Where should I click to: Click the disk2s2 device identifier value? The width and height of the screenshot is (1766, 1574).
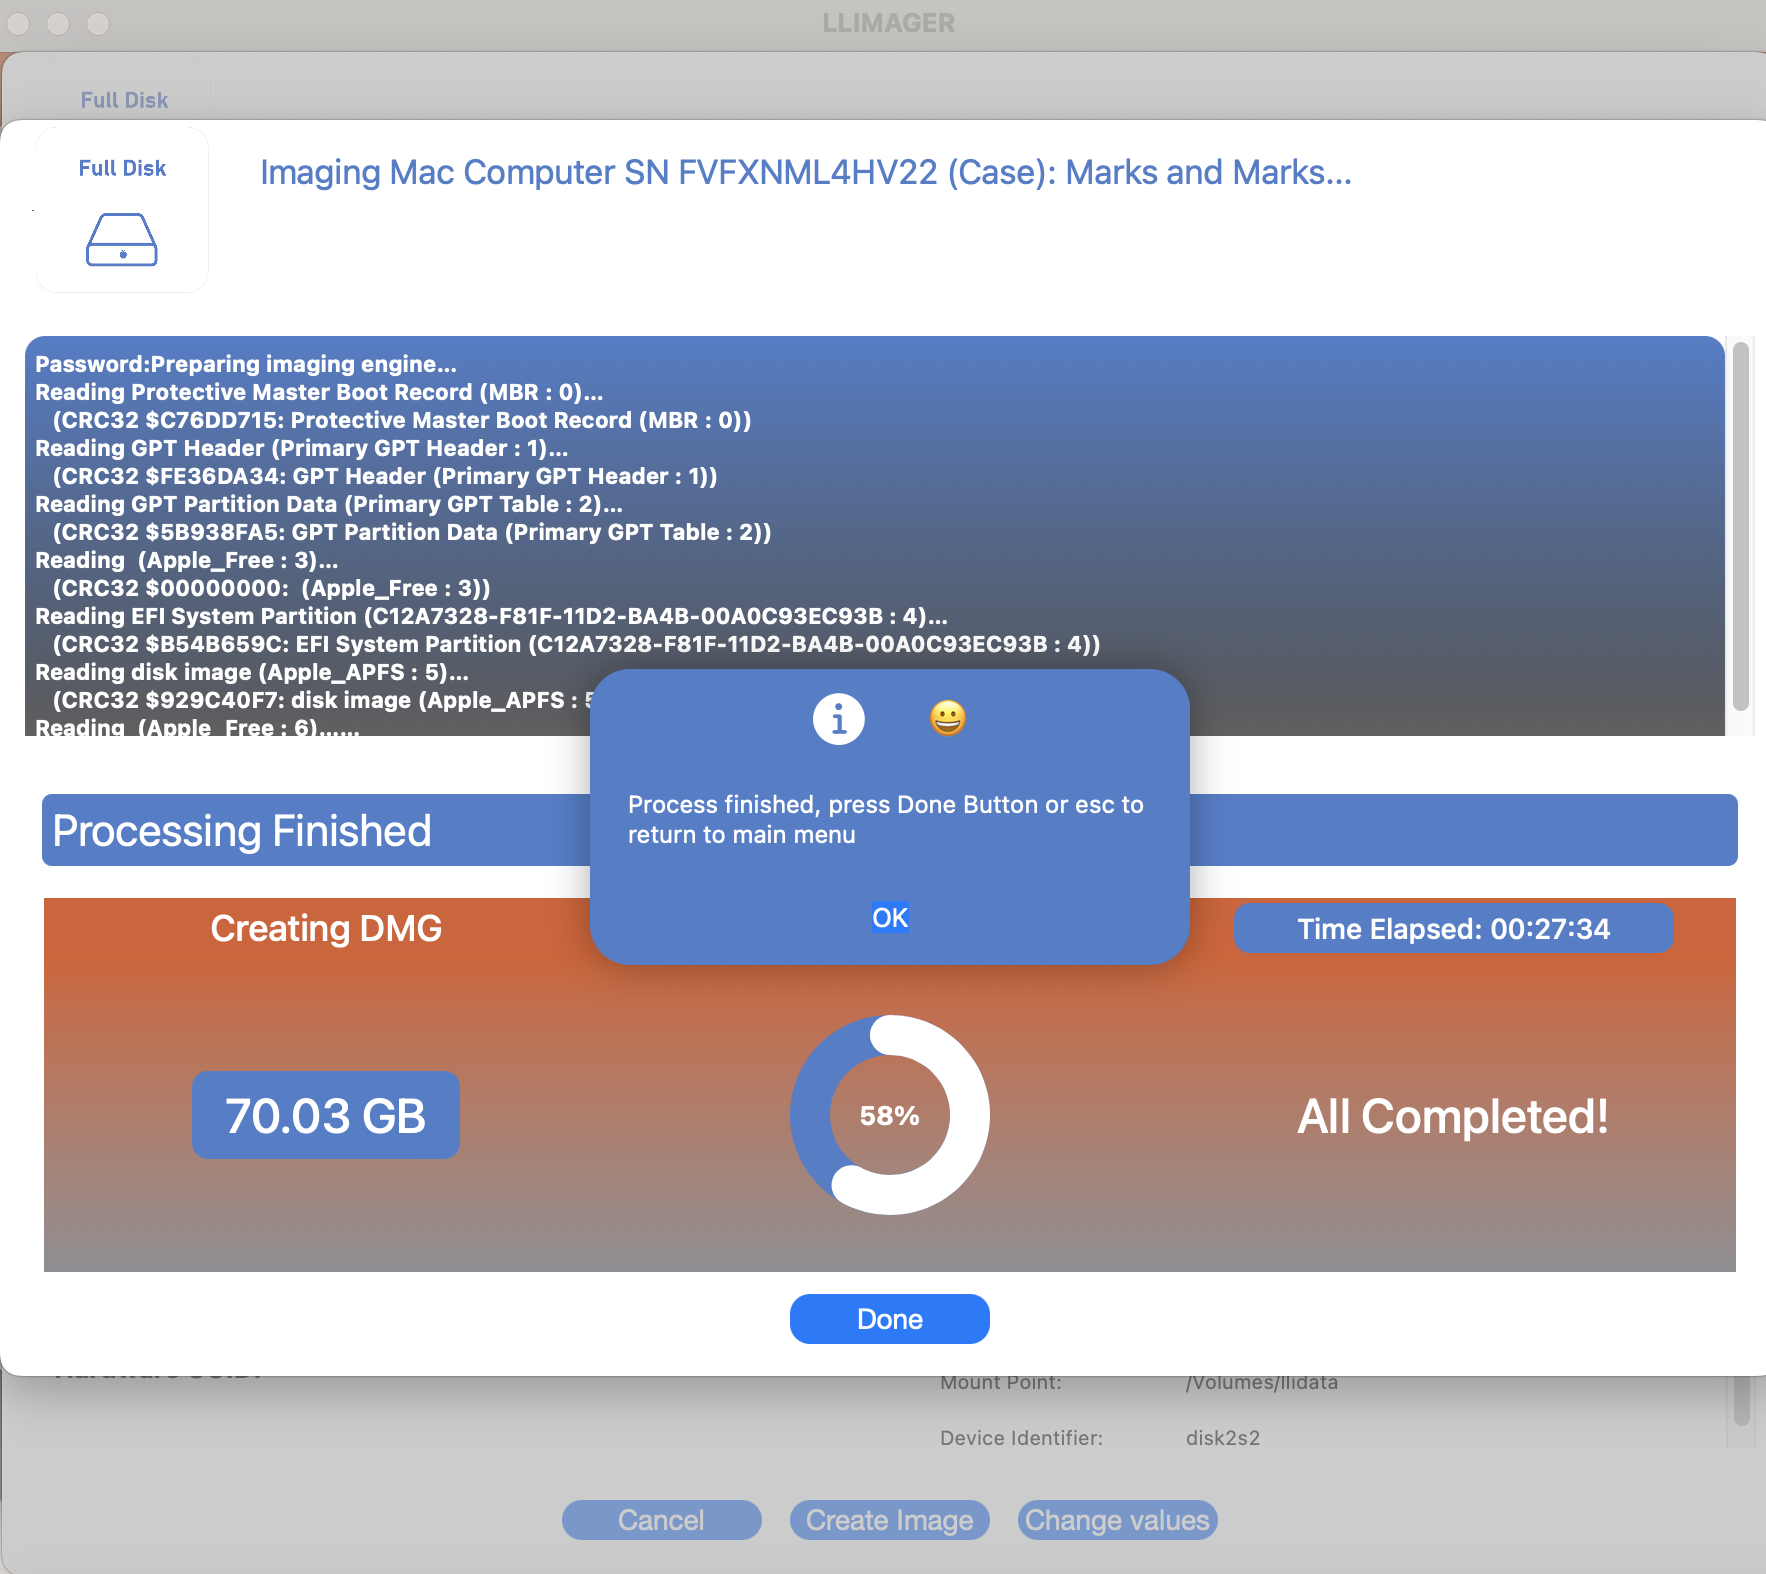(1223, 1438)
